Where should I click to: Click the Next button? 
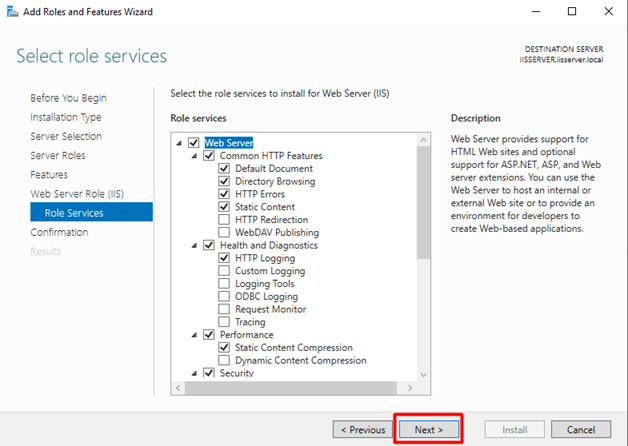[x=429, y=430]
